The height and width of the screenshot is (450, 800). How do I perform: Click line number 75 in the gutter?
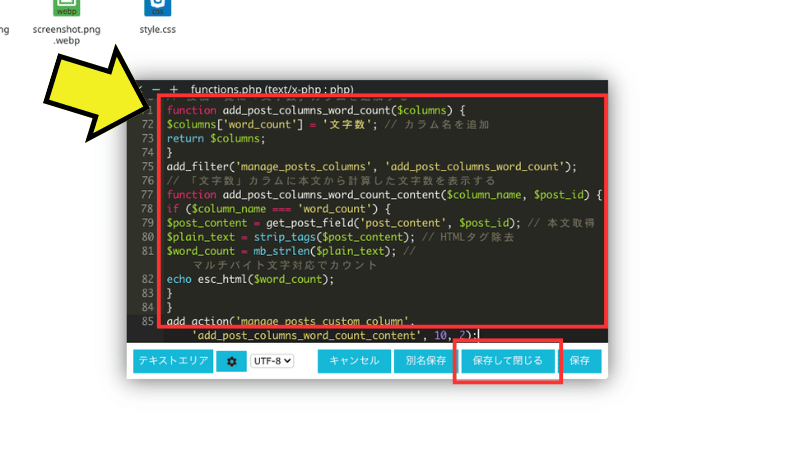point(148,166)
